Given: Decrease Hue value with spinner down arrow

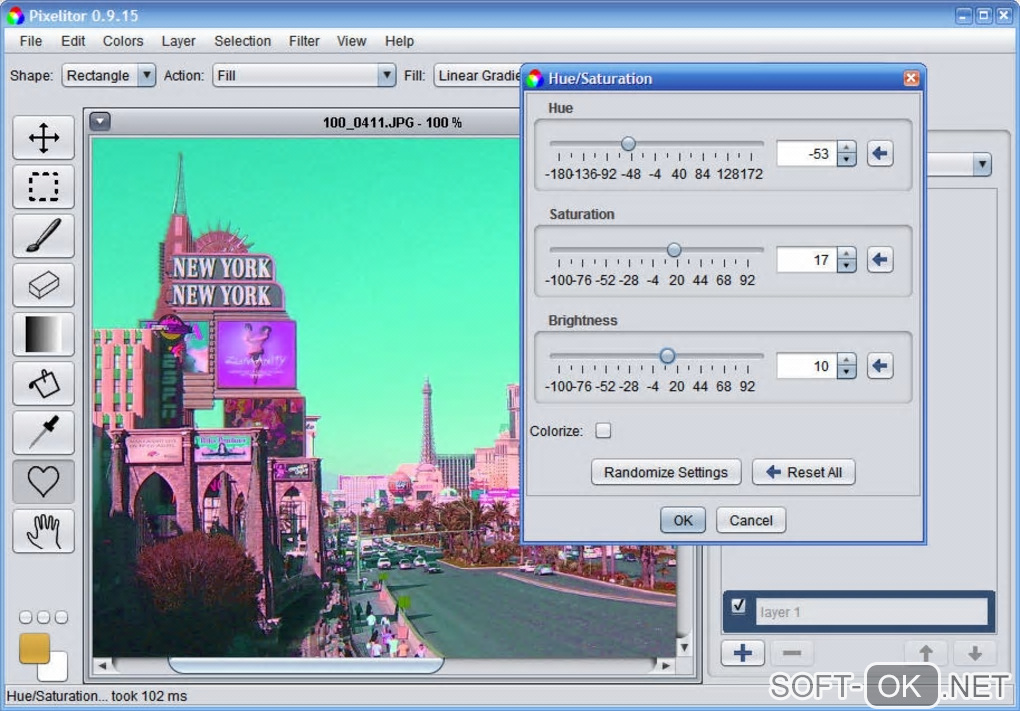Looking at the screenshot, I should point(846,160).
